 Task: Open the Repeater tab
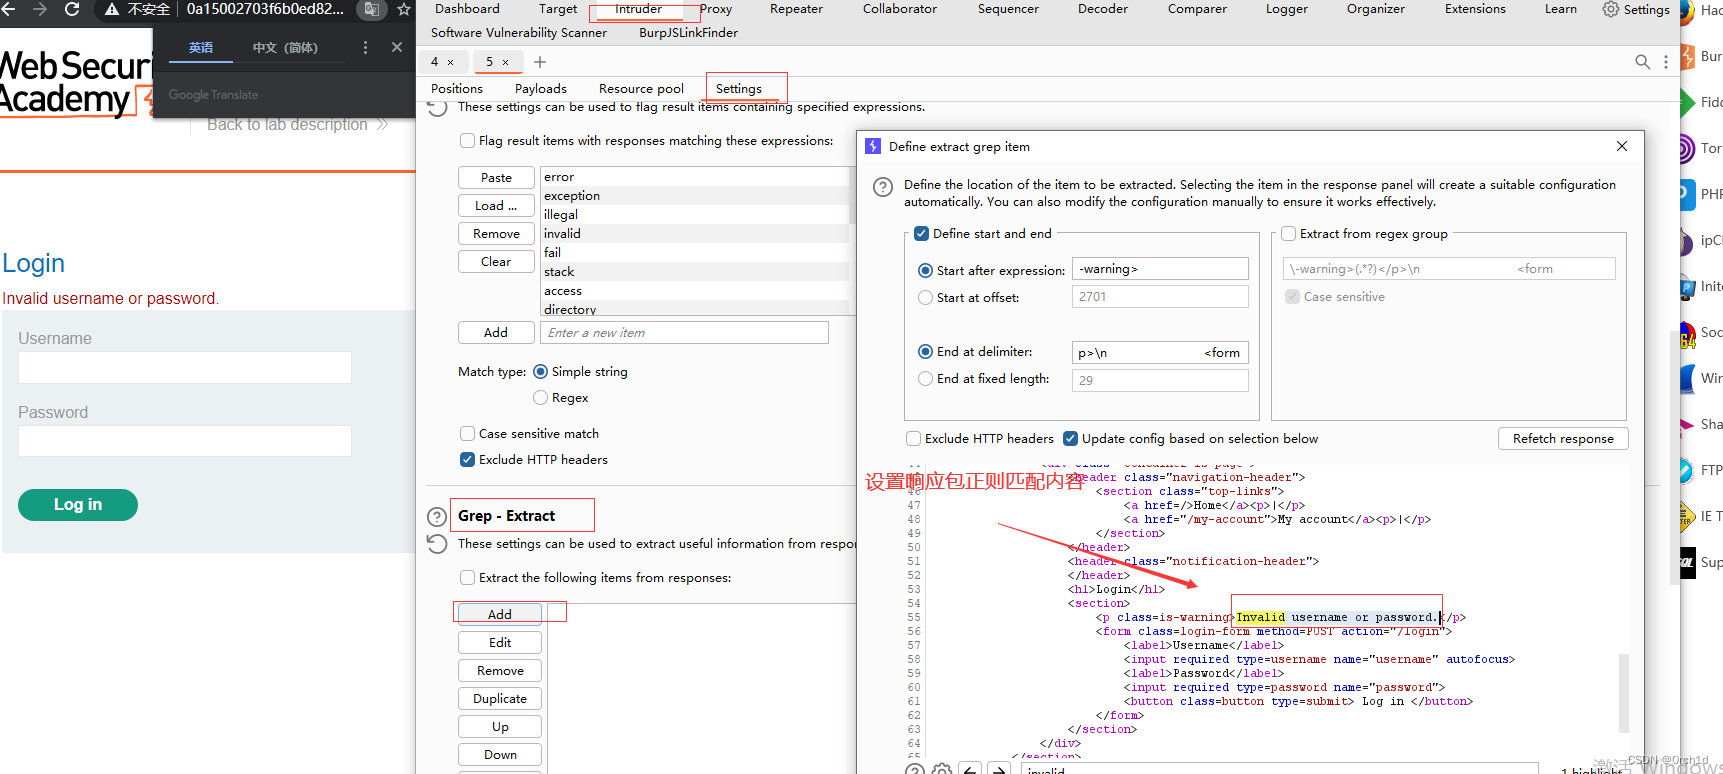[x=796, y=9]
